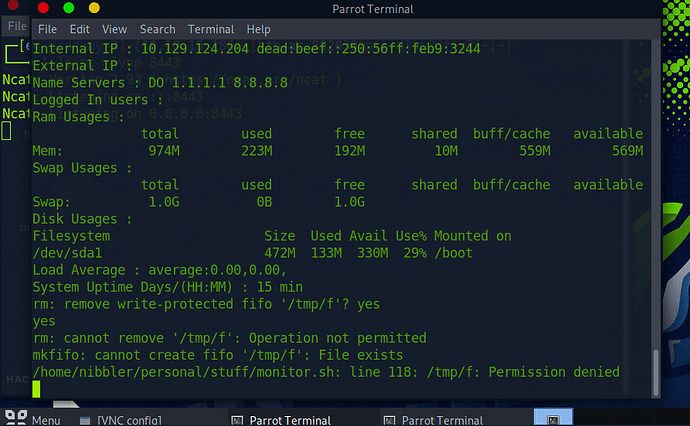The width and height of the screenshot is (690, 426).
Task: Open the Edit menu
Action: point(80,30)
